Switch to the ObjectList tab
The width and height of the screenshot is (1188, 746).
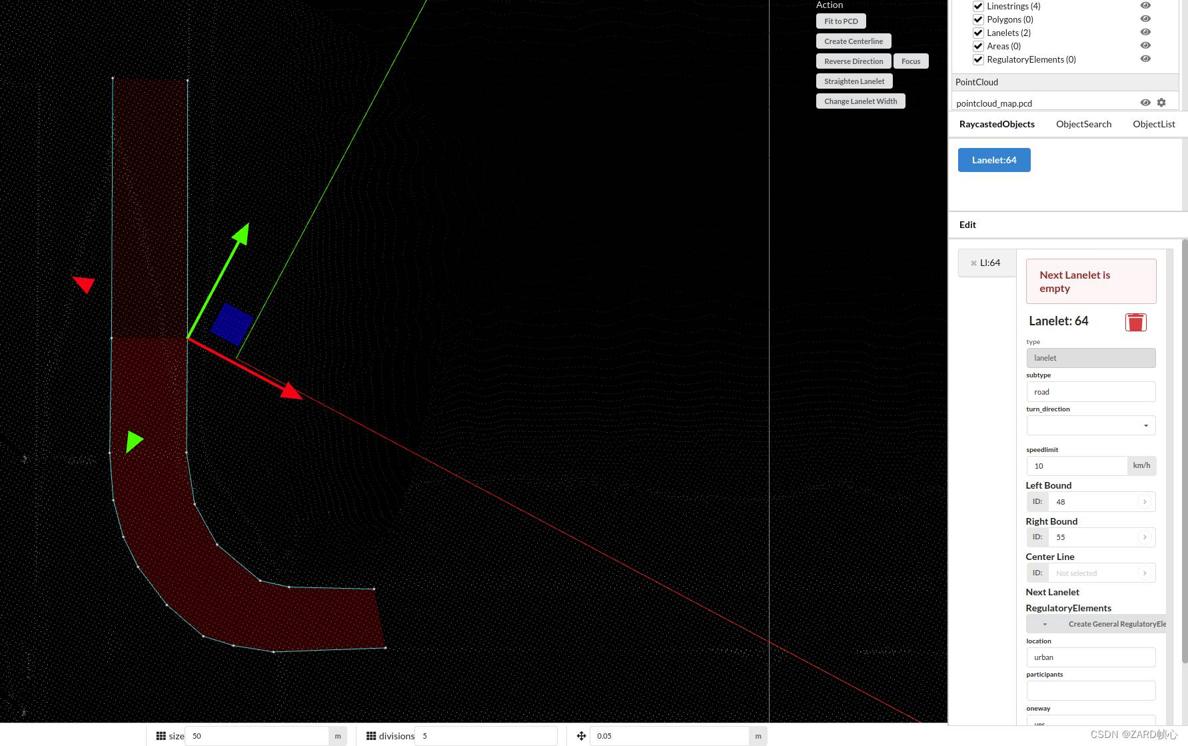1153,124
